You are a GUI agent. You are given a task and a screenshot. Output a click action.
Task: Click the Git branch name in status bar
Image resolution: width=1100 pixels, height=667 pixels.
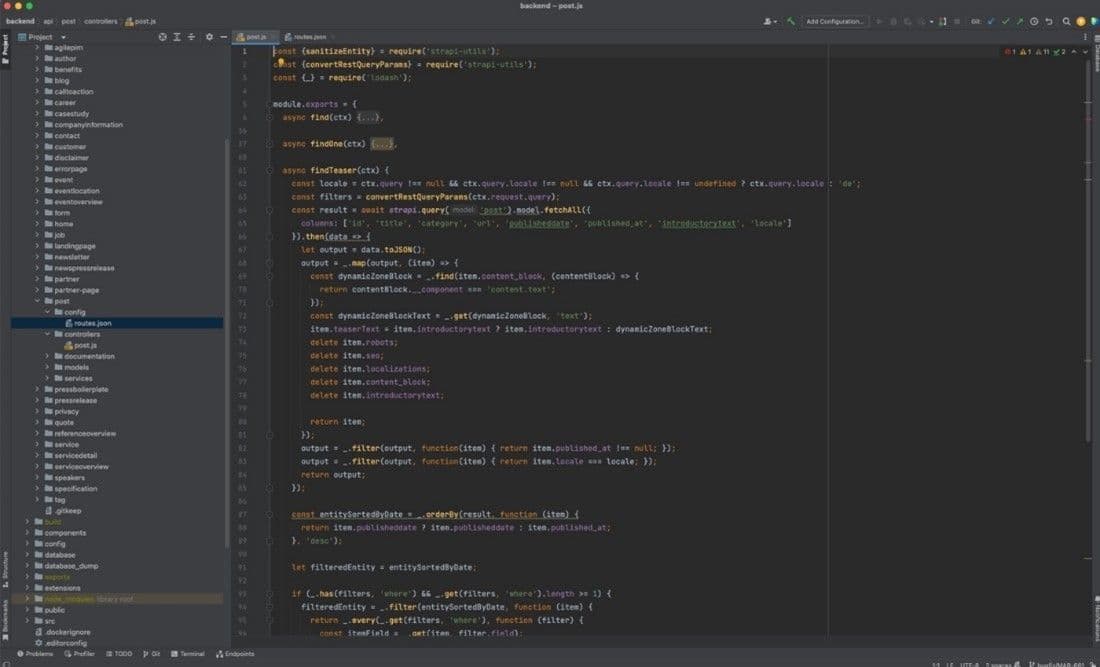click(1062, 662)
